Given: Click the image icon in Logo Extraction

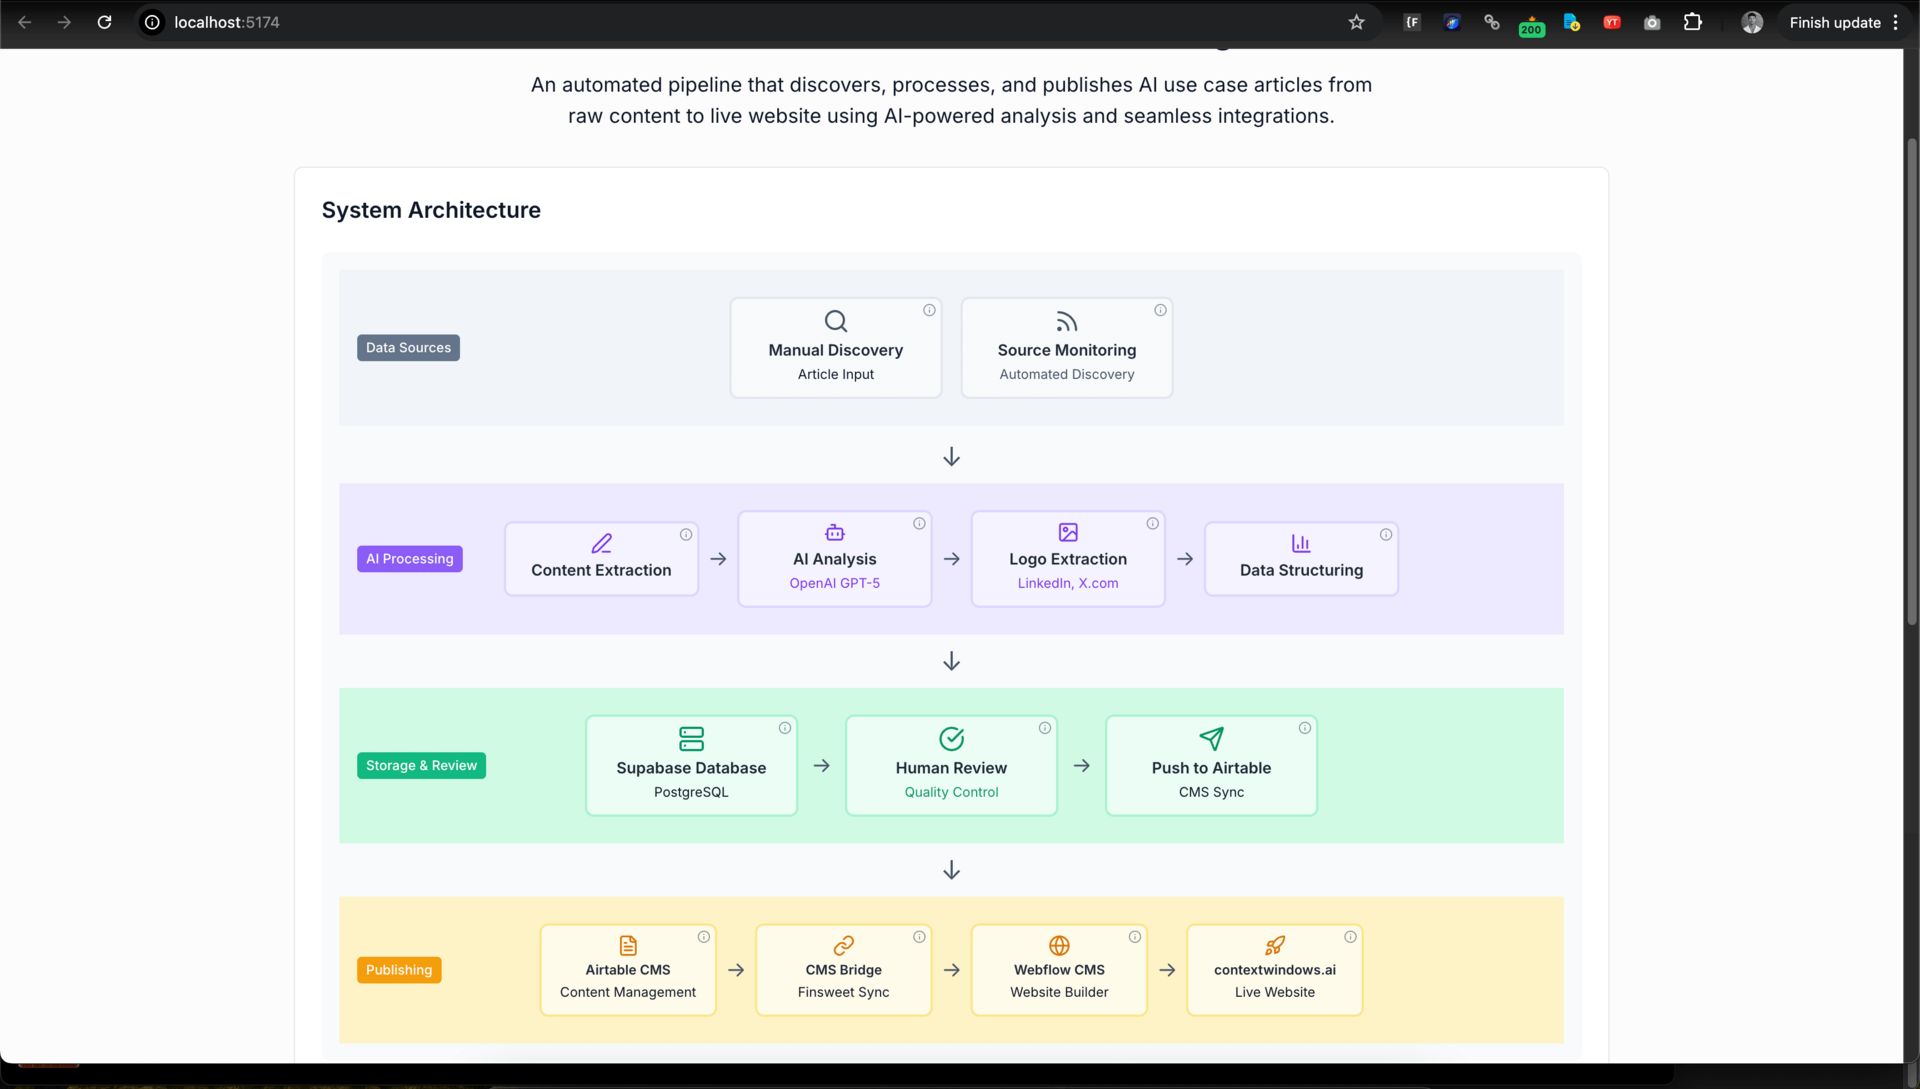Looking at the screenshot, I should (x=1068, y=532).
